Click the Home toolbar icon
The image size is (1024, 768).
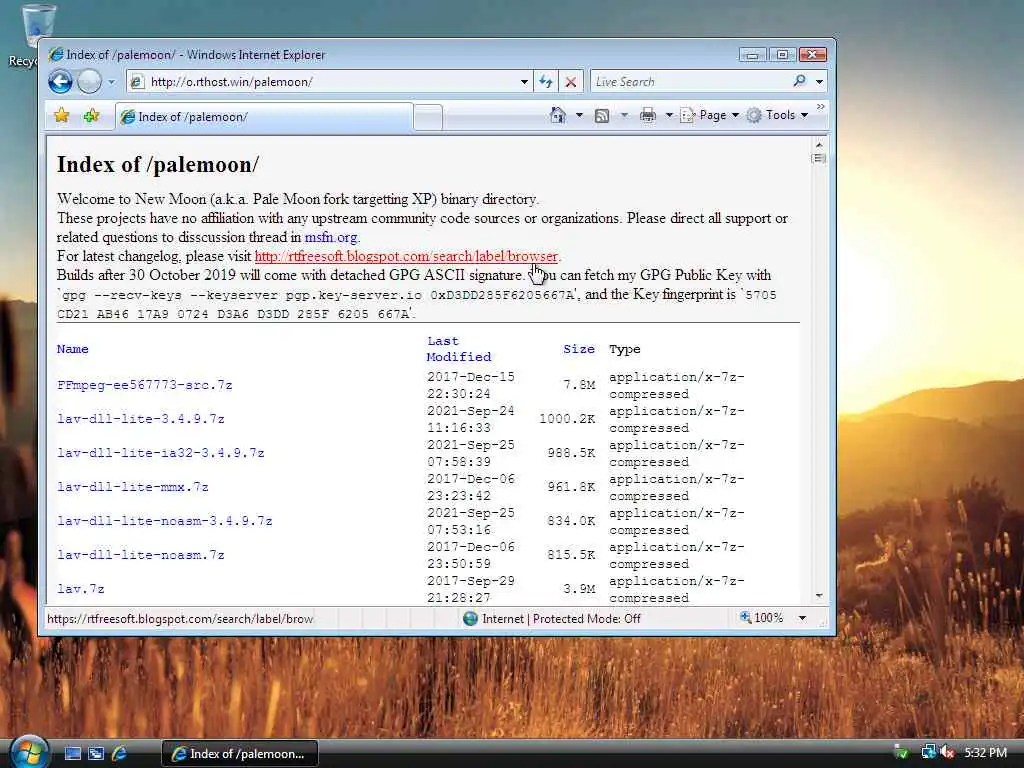(558, 116)
